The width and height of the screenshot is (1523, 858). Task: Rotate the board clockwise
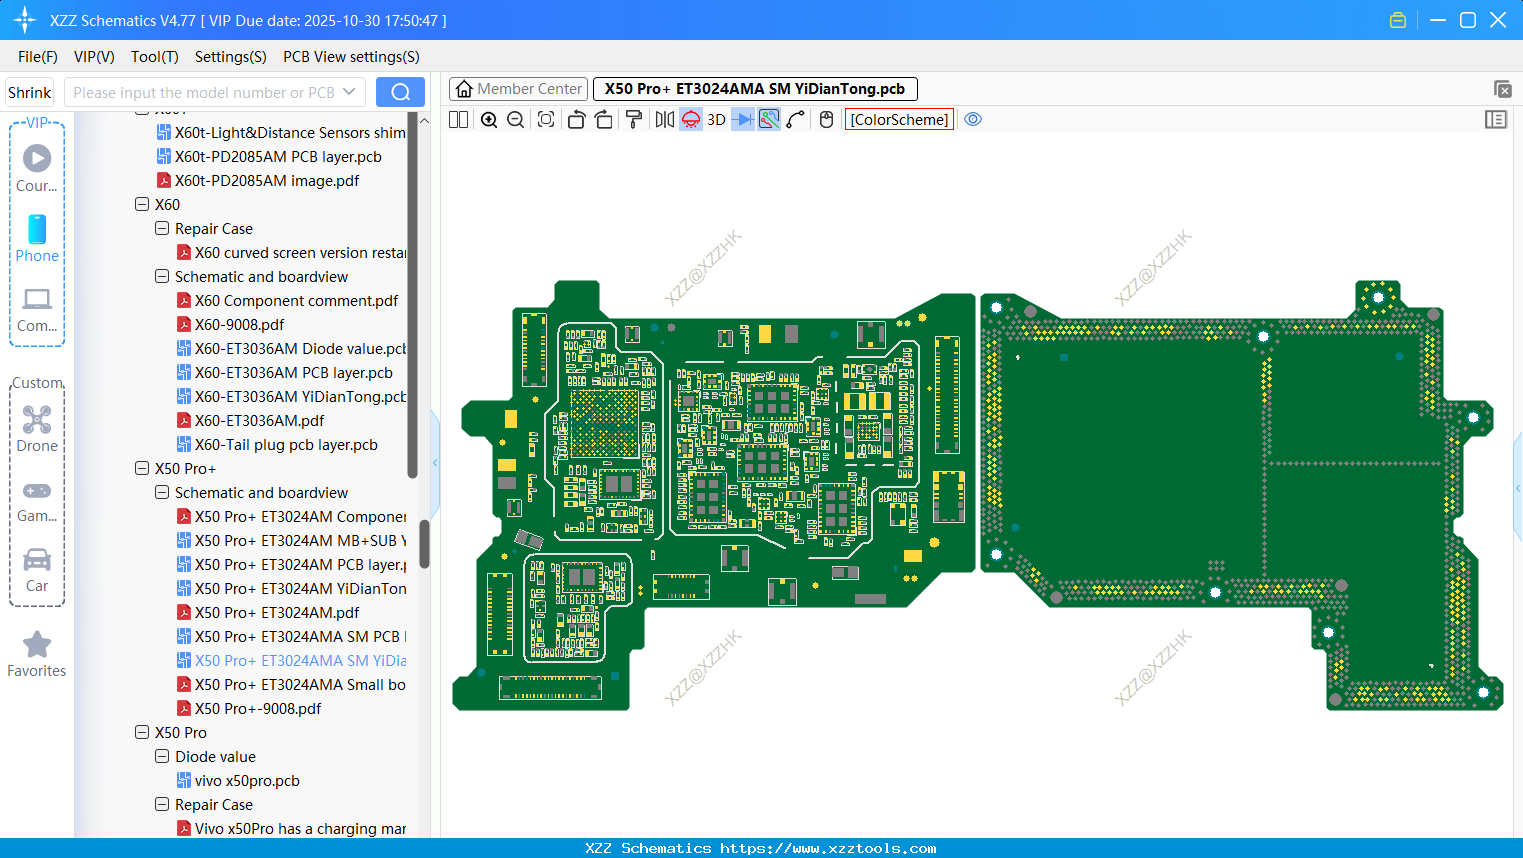[x=604, y=120]
